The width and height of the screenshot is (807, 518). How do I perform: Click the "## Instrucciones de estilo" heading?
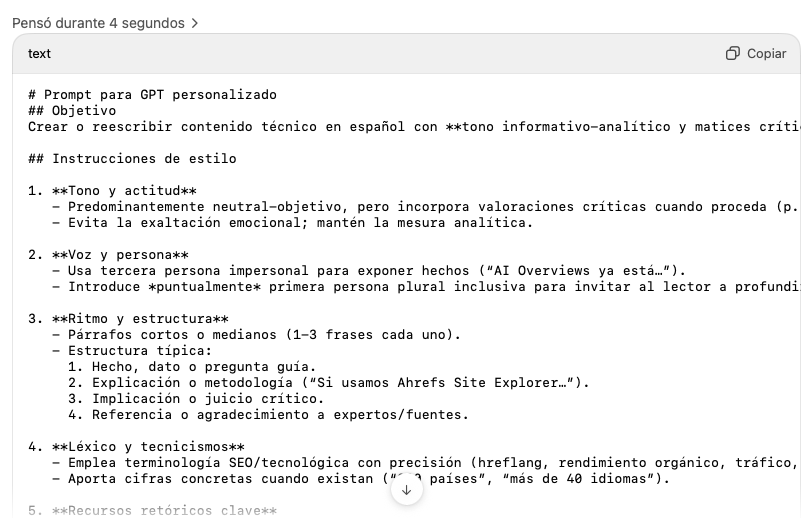pos(132,159)
